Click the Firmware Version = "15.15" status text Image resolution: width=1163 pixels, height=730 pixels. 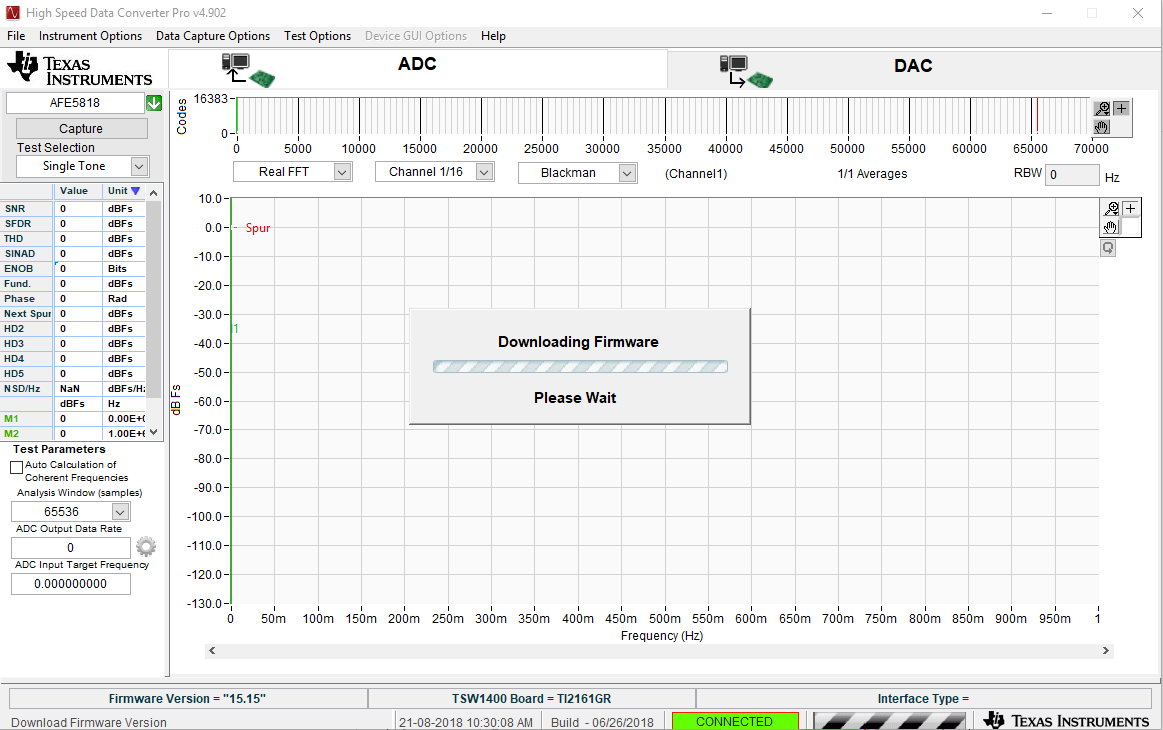coord(187,698)
